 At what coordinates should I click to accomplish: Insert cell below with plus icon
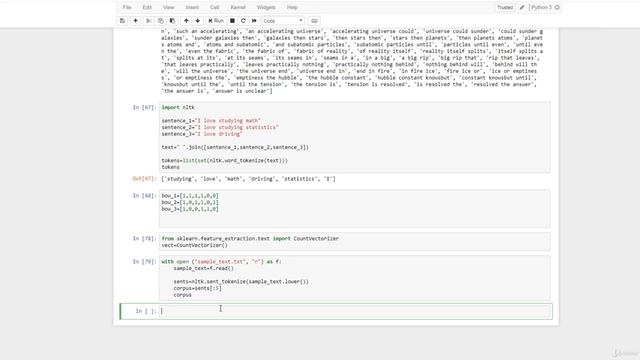pyautogui.click(x=136, y=21)
